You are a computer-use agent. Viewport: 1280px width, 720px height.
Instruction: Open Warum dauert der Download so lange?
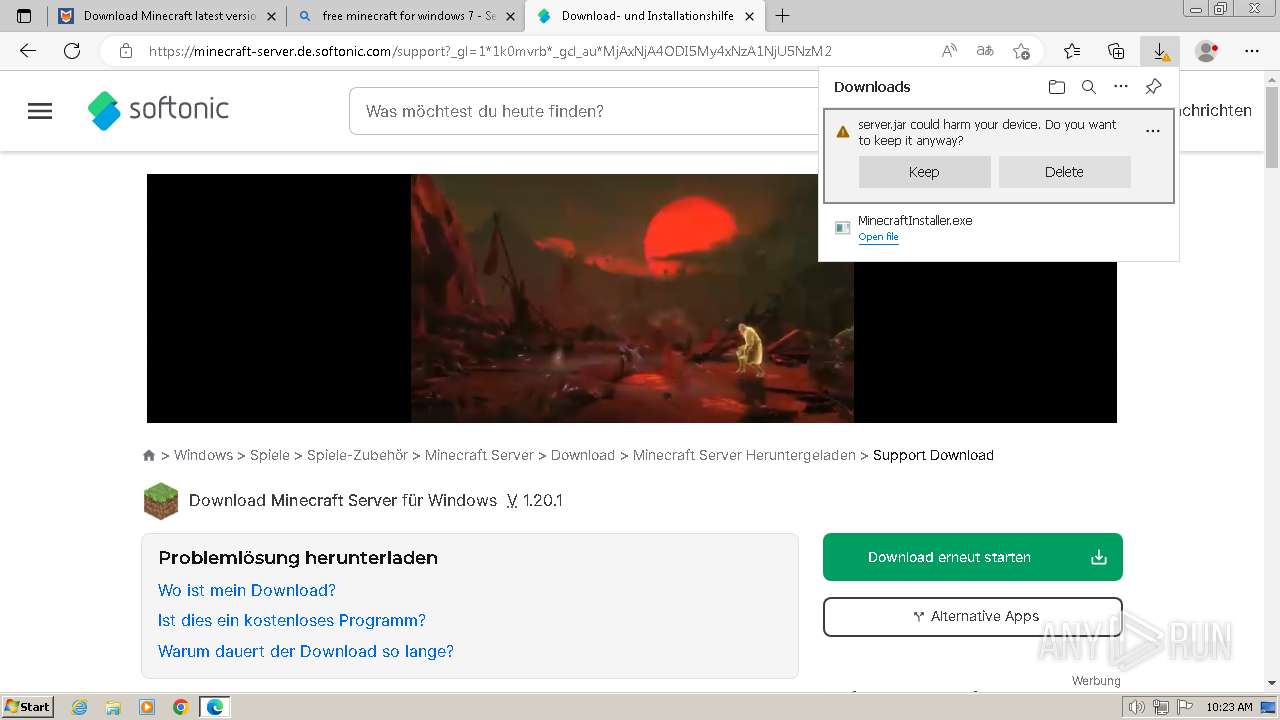(306, 651)
